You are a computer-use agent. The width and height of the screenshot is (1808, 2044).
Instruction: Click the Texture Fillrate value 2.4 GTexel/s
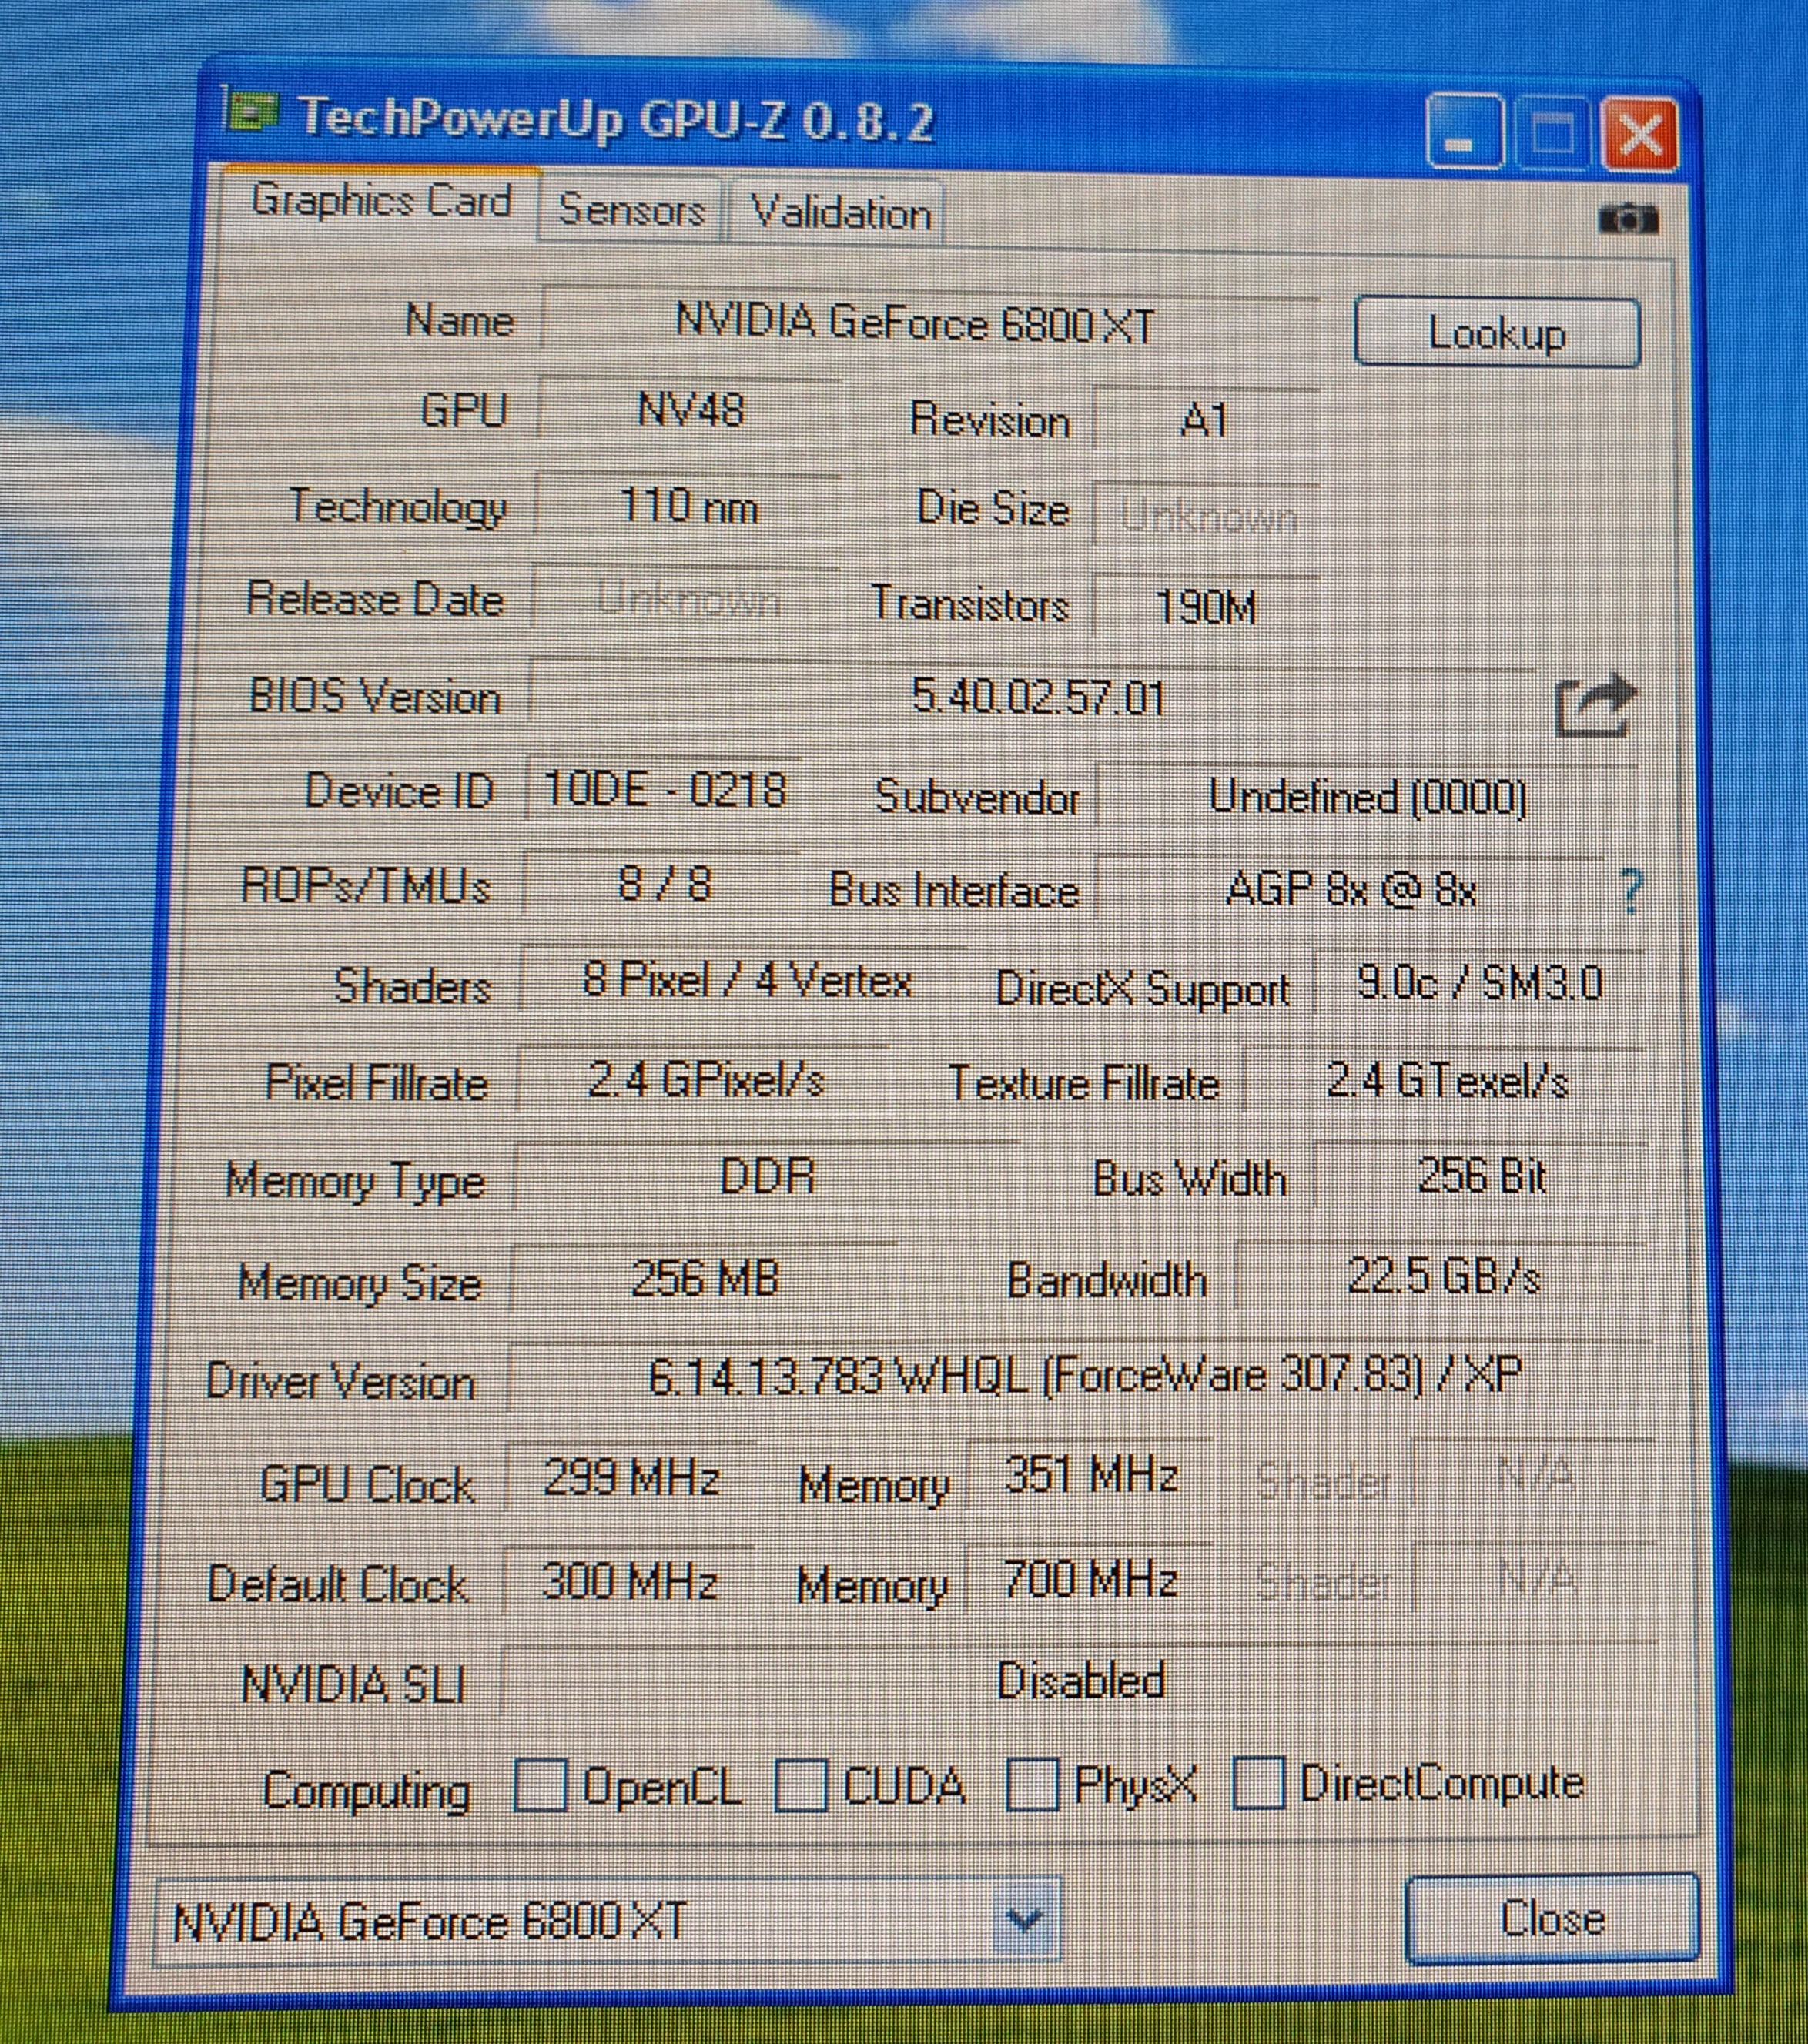(x=1446, y=1081)
